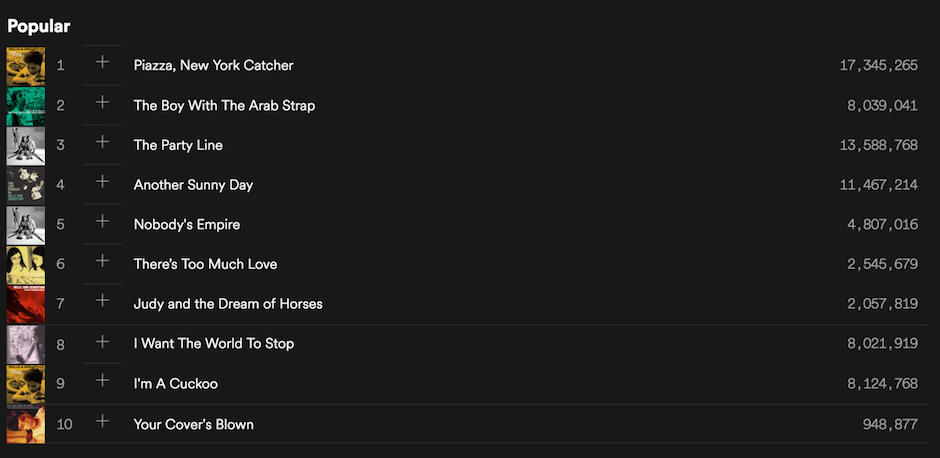
Task: Click plus next to Nobody's Empire
Action: [x=102, y=222]
